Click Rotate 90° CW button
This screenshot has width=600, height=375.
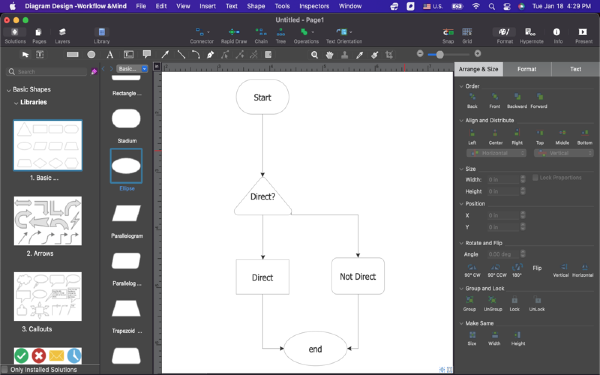[x=472, y=270]
